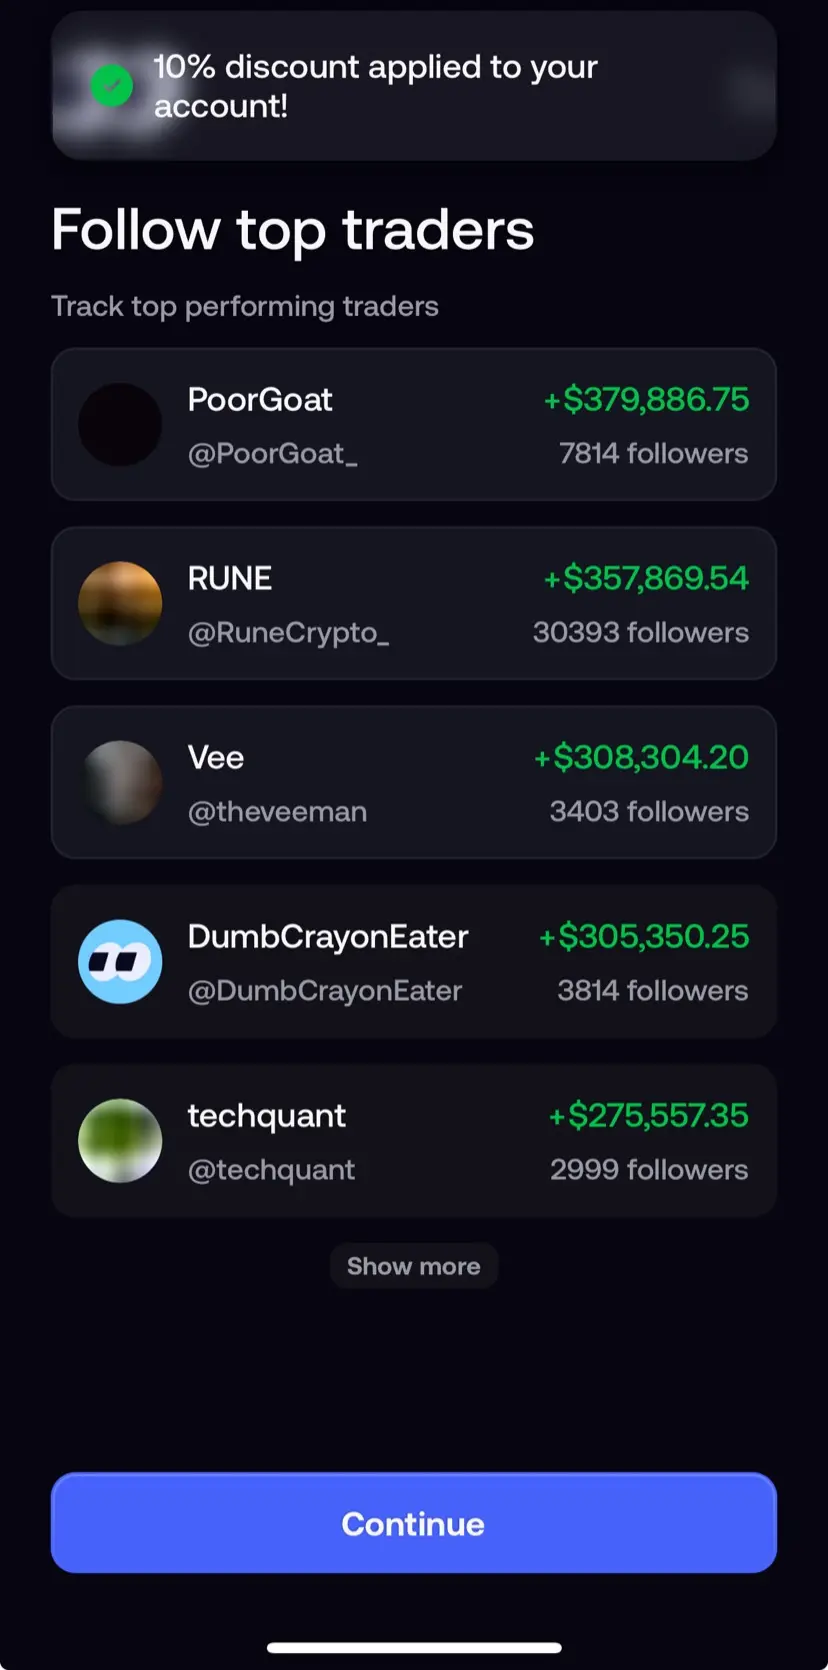Open Vee's blurred profile avatar
This screenshot has width=828, height=1670.
click(120, 782)
